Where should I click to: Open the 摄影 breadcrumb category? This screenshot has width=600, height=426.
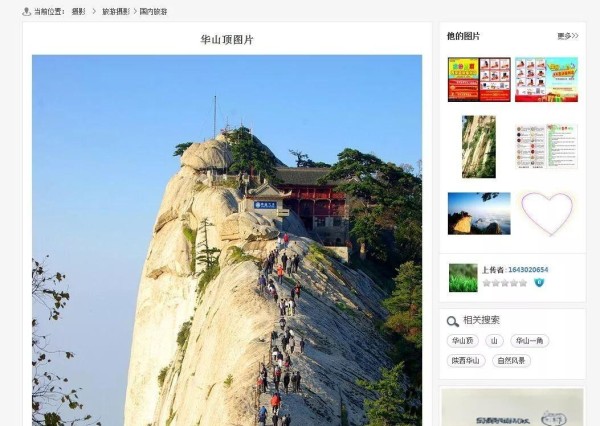(78, 12)
